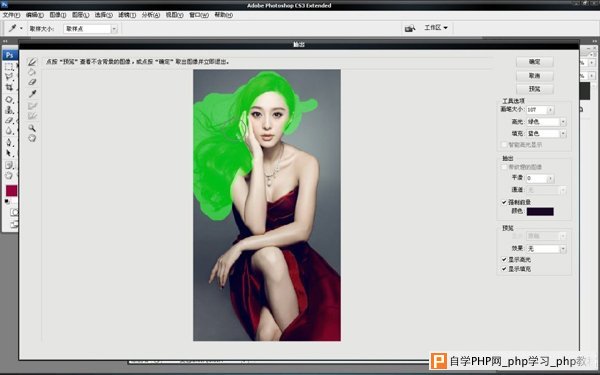600x375 pixels.
Task: Click the dark force-foreground color swatch
Action: [x=540, y=212]
